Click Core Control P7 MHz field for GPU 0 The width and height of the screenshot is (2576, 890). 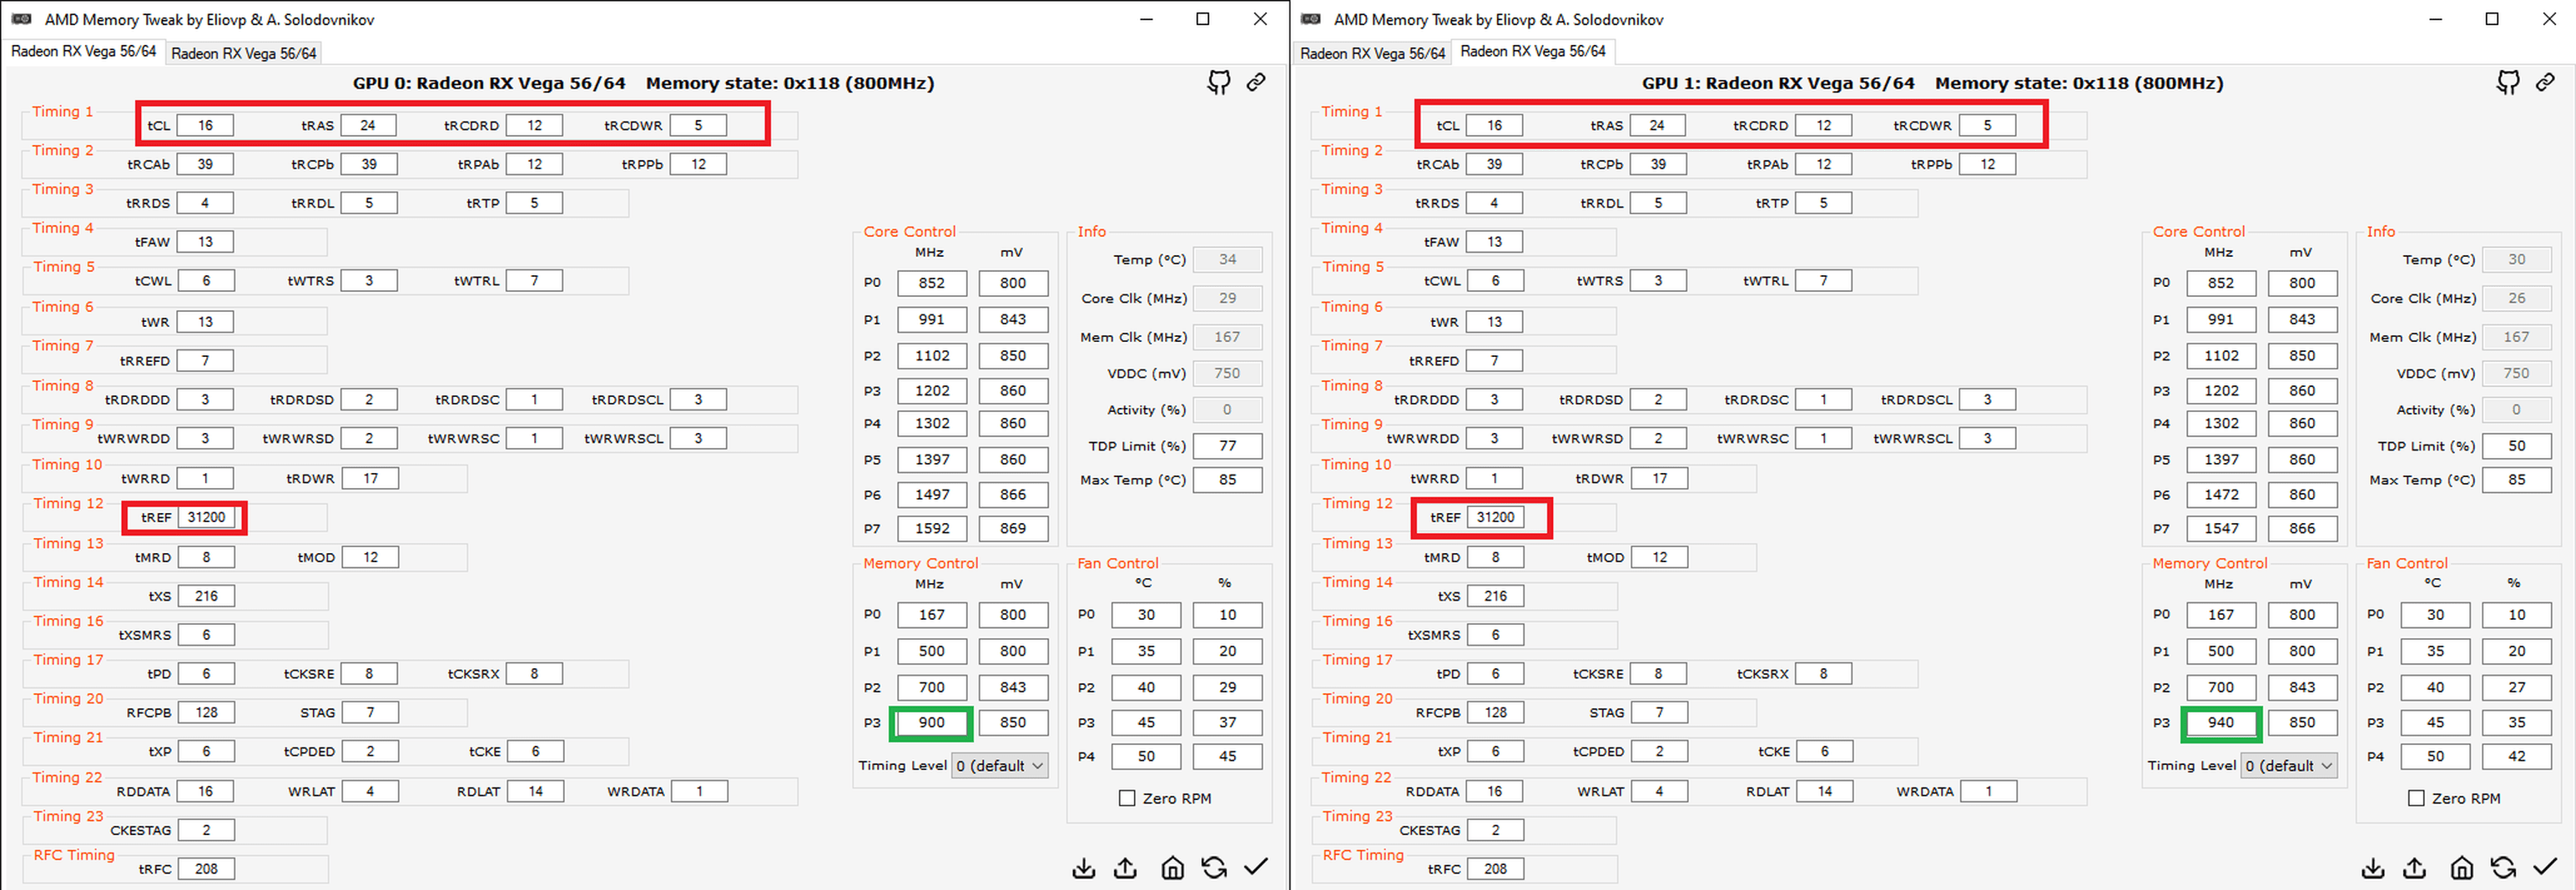coord(931,528)
